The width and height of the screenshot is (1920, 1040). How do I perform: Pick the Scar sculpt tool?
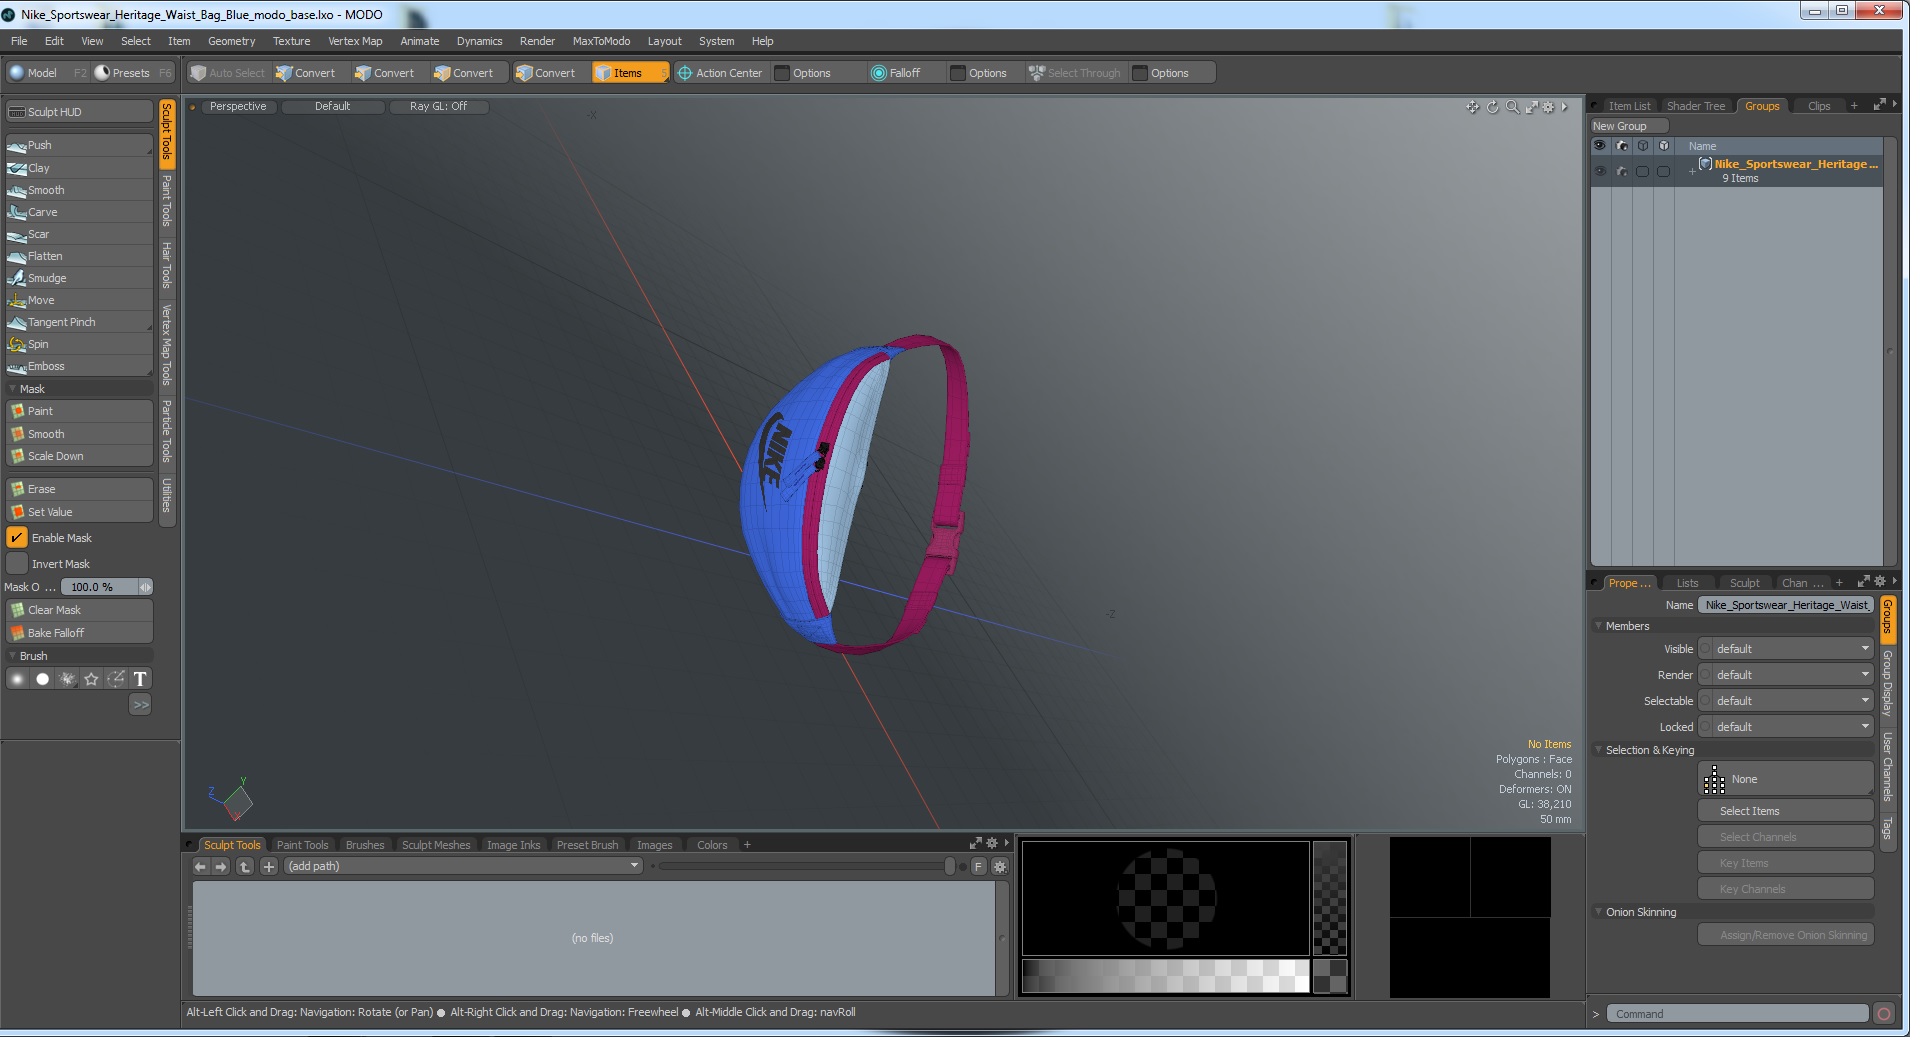[79, 234]
